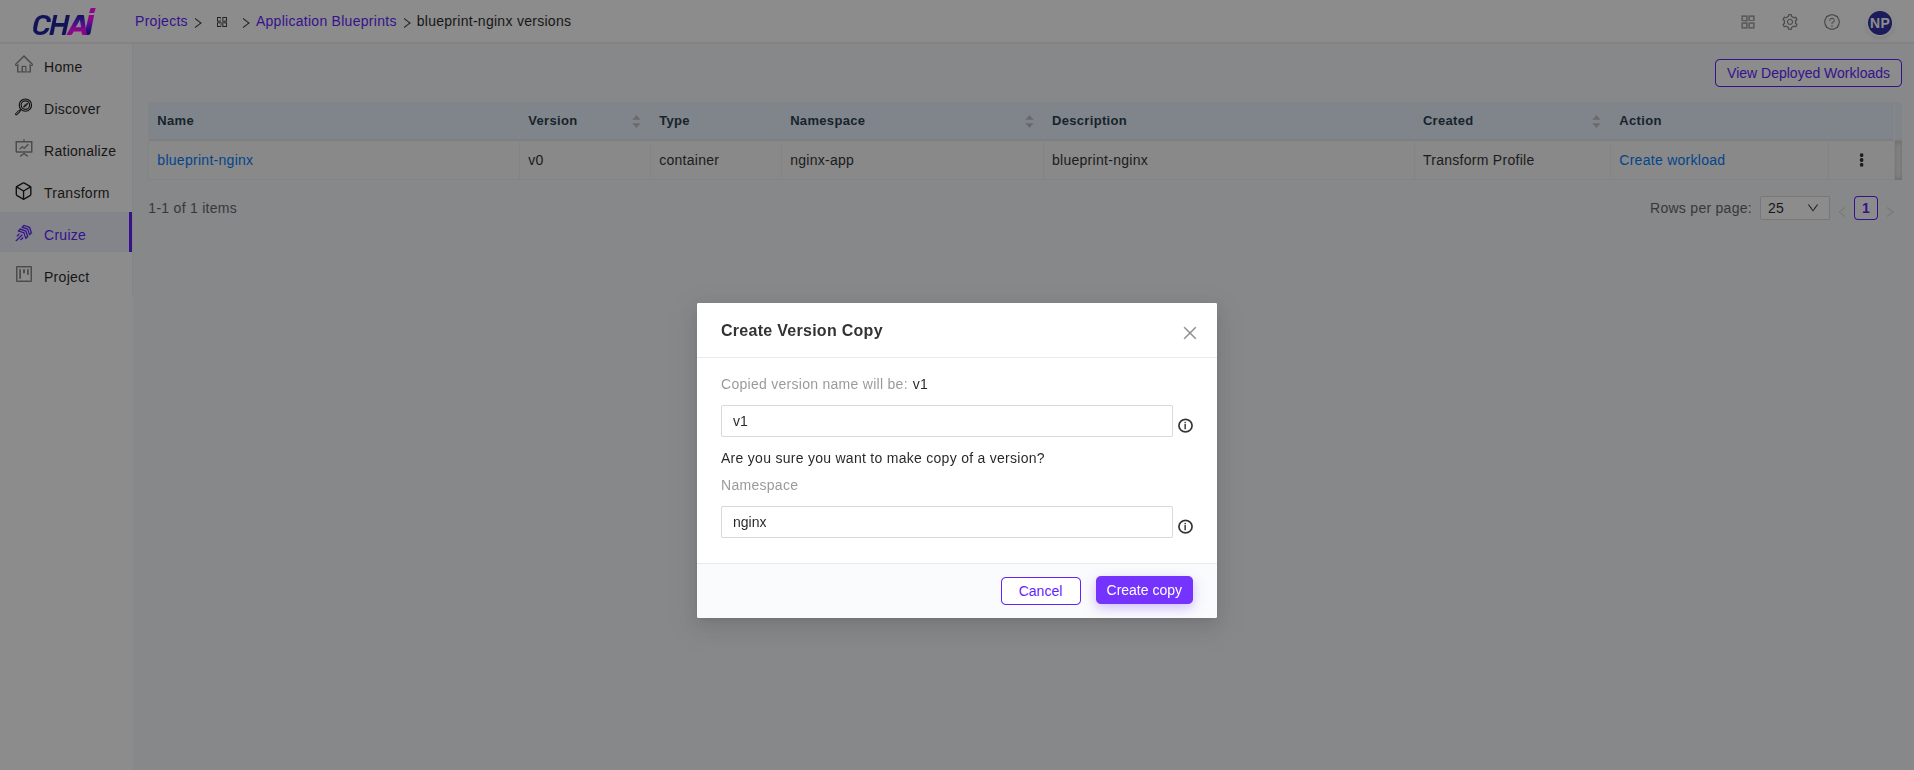
Task: Click the Application Blueprints breadcrumb link
Action: click(x=326, y=21)
